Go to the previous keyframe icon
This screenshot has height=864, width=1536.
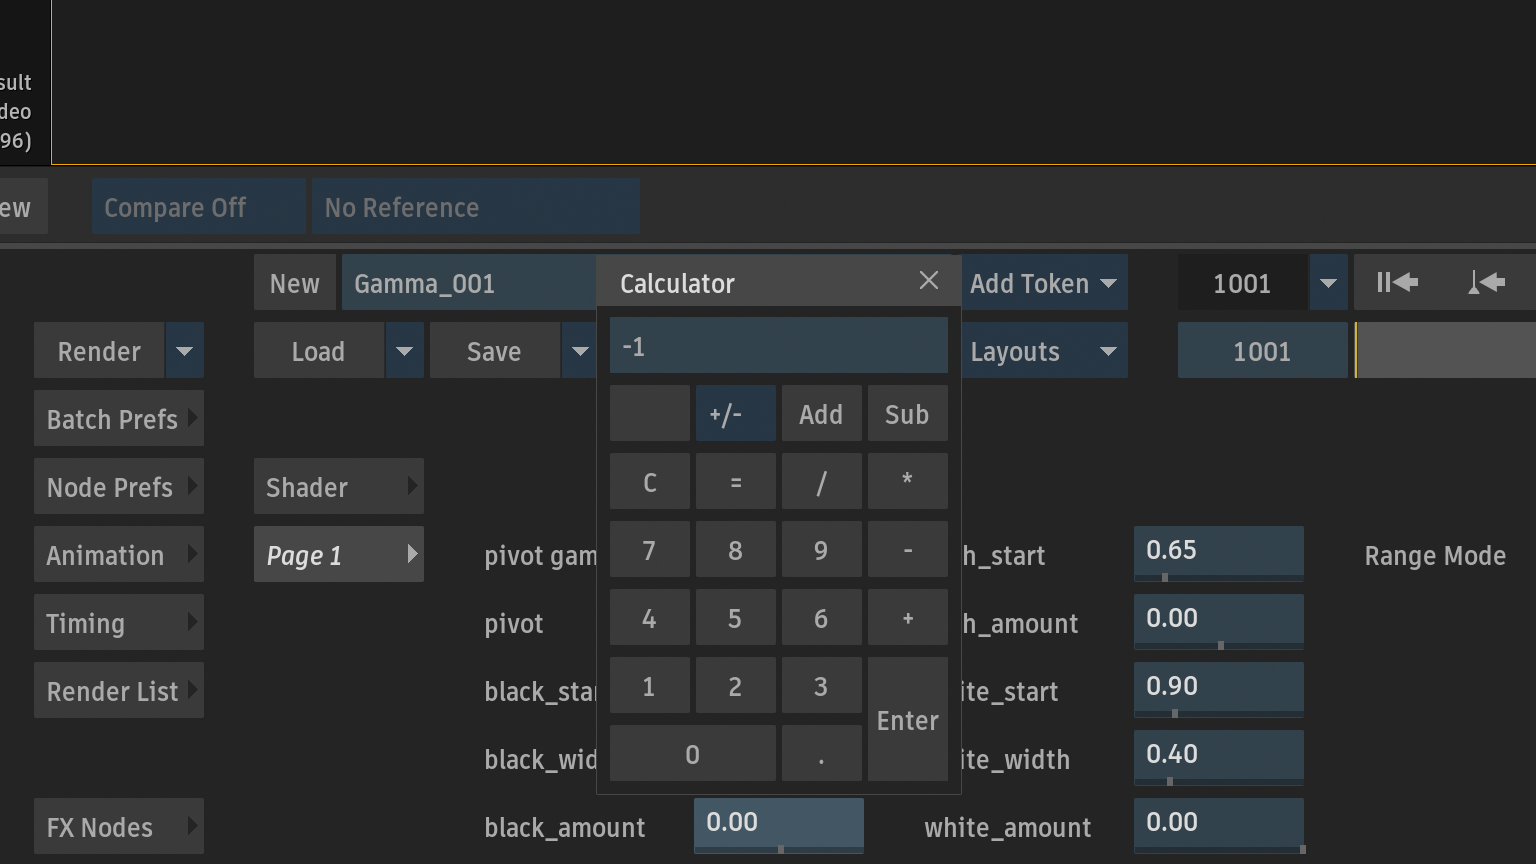[x=1486, y=283]
